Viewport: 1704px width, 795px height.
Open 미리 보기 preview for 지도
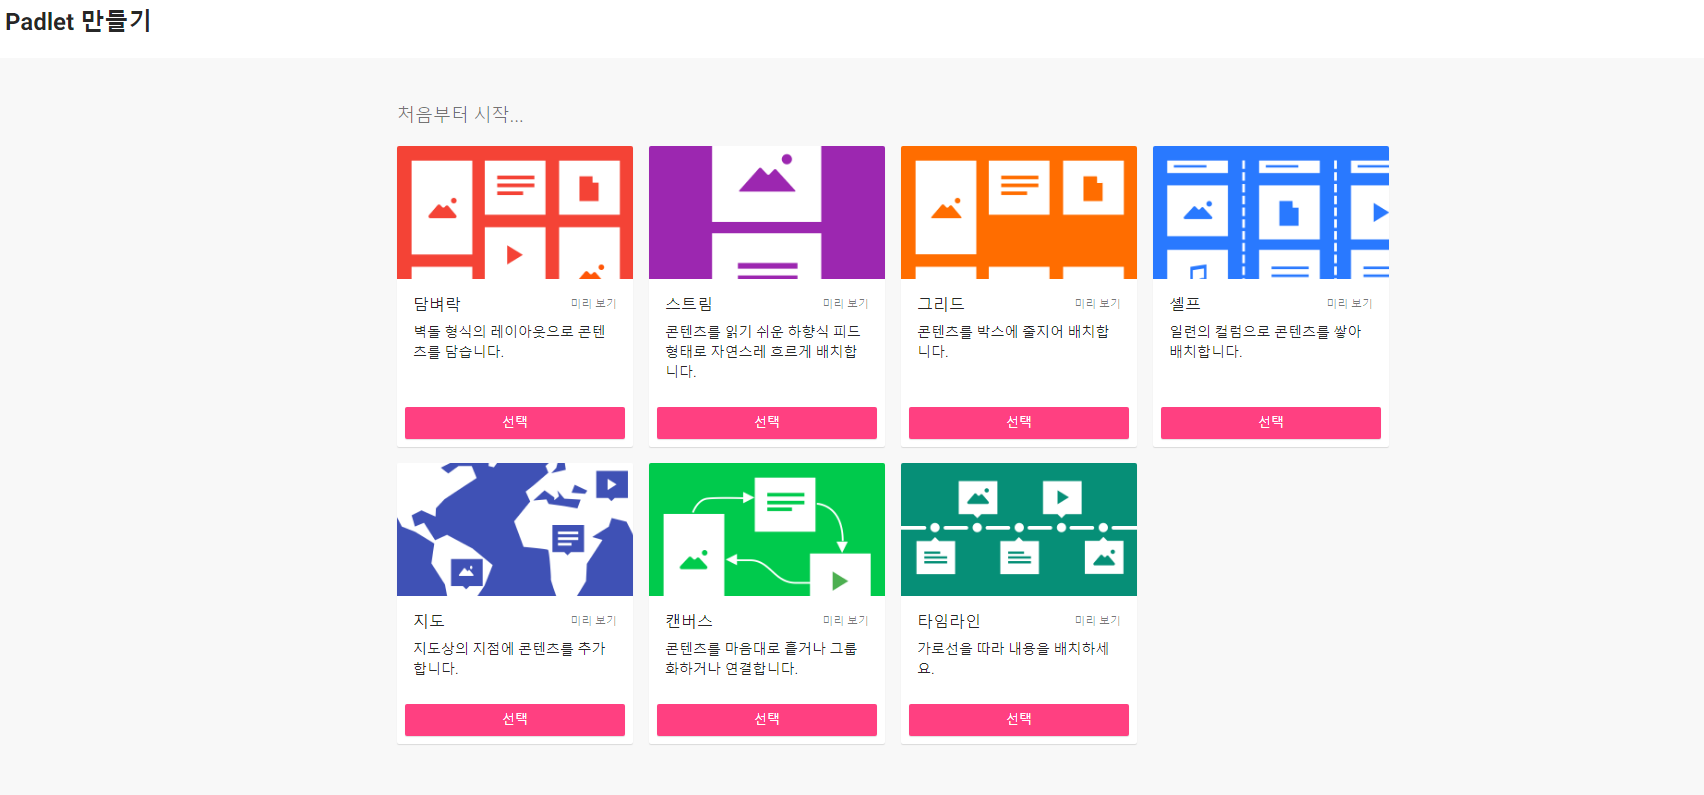point(594,620)
